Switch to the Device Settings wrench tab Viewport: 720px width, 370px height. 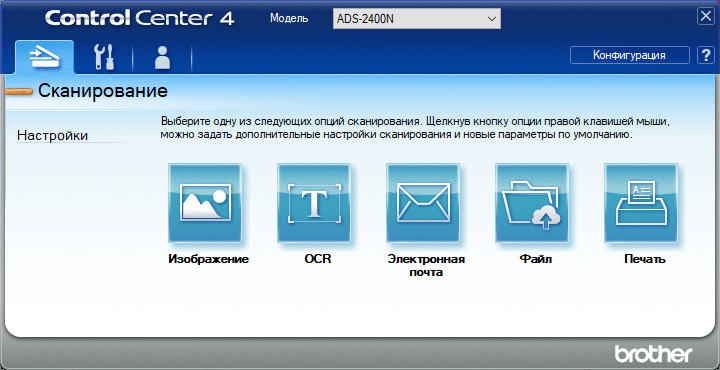[x=104, y=57]
